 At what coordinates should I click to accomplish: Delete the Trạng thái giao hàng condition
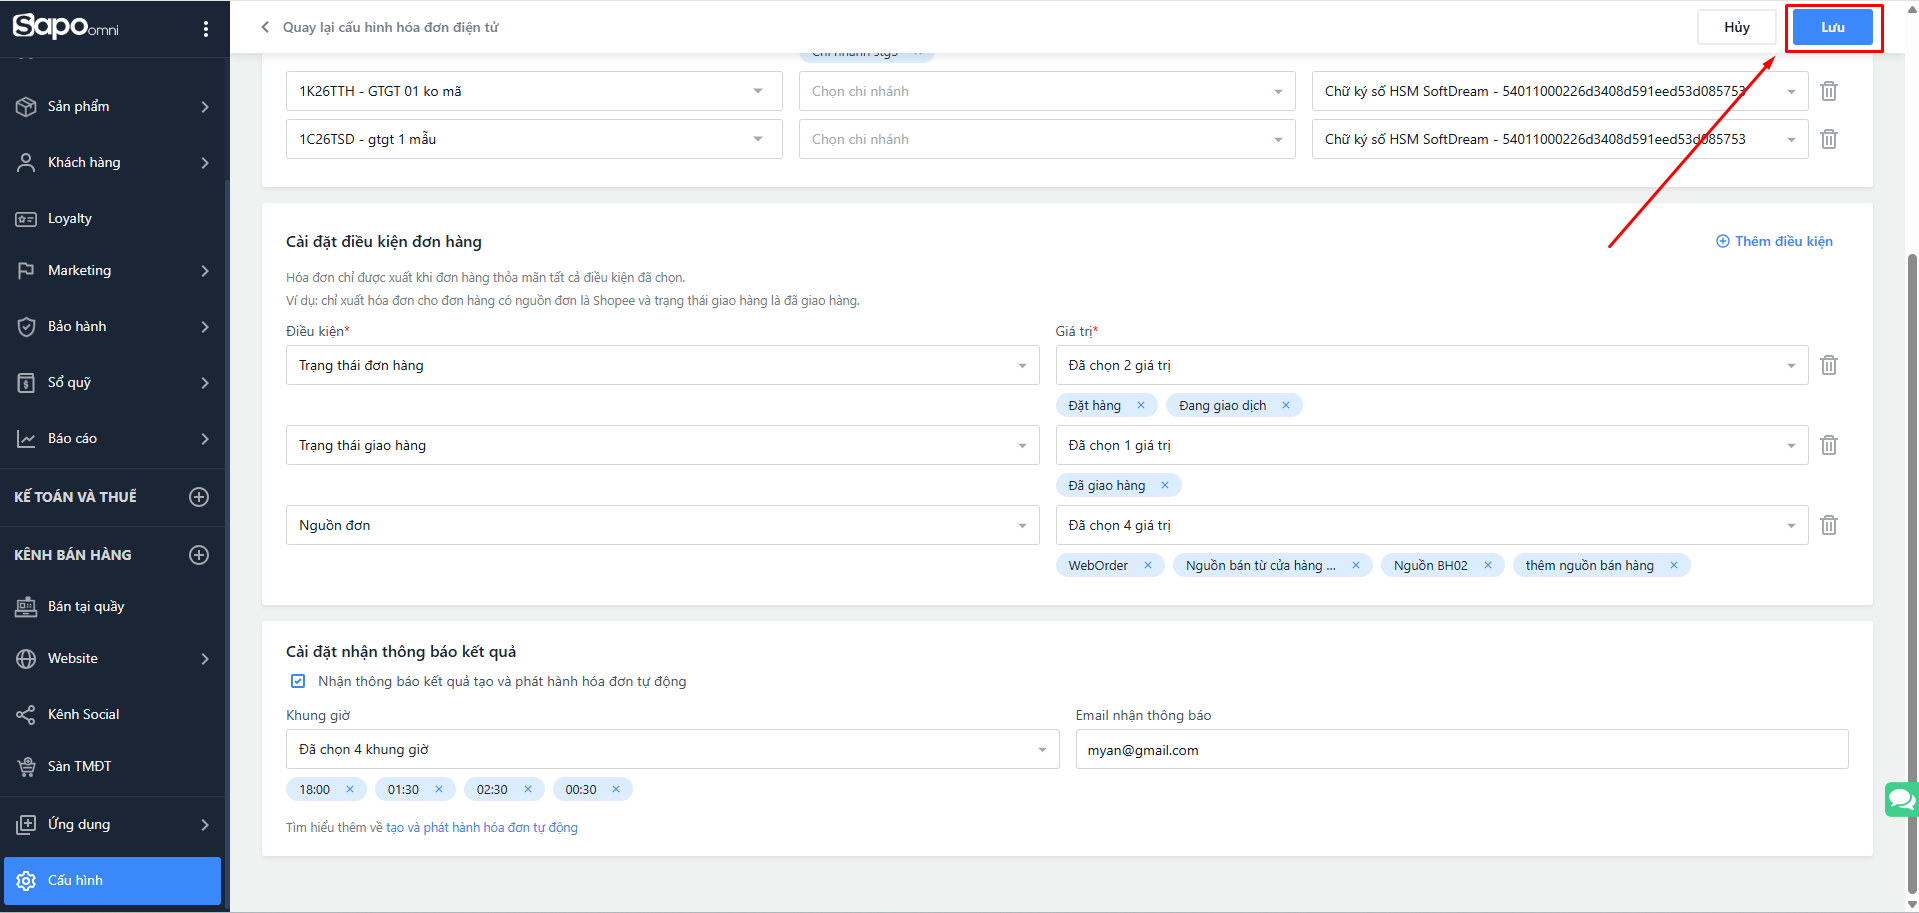click(x=1828, y=445)
